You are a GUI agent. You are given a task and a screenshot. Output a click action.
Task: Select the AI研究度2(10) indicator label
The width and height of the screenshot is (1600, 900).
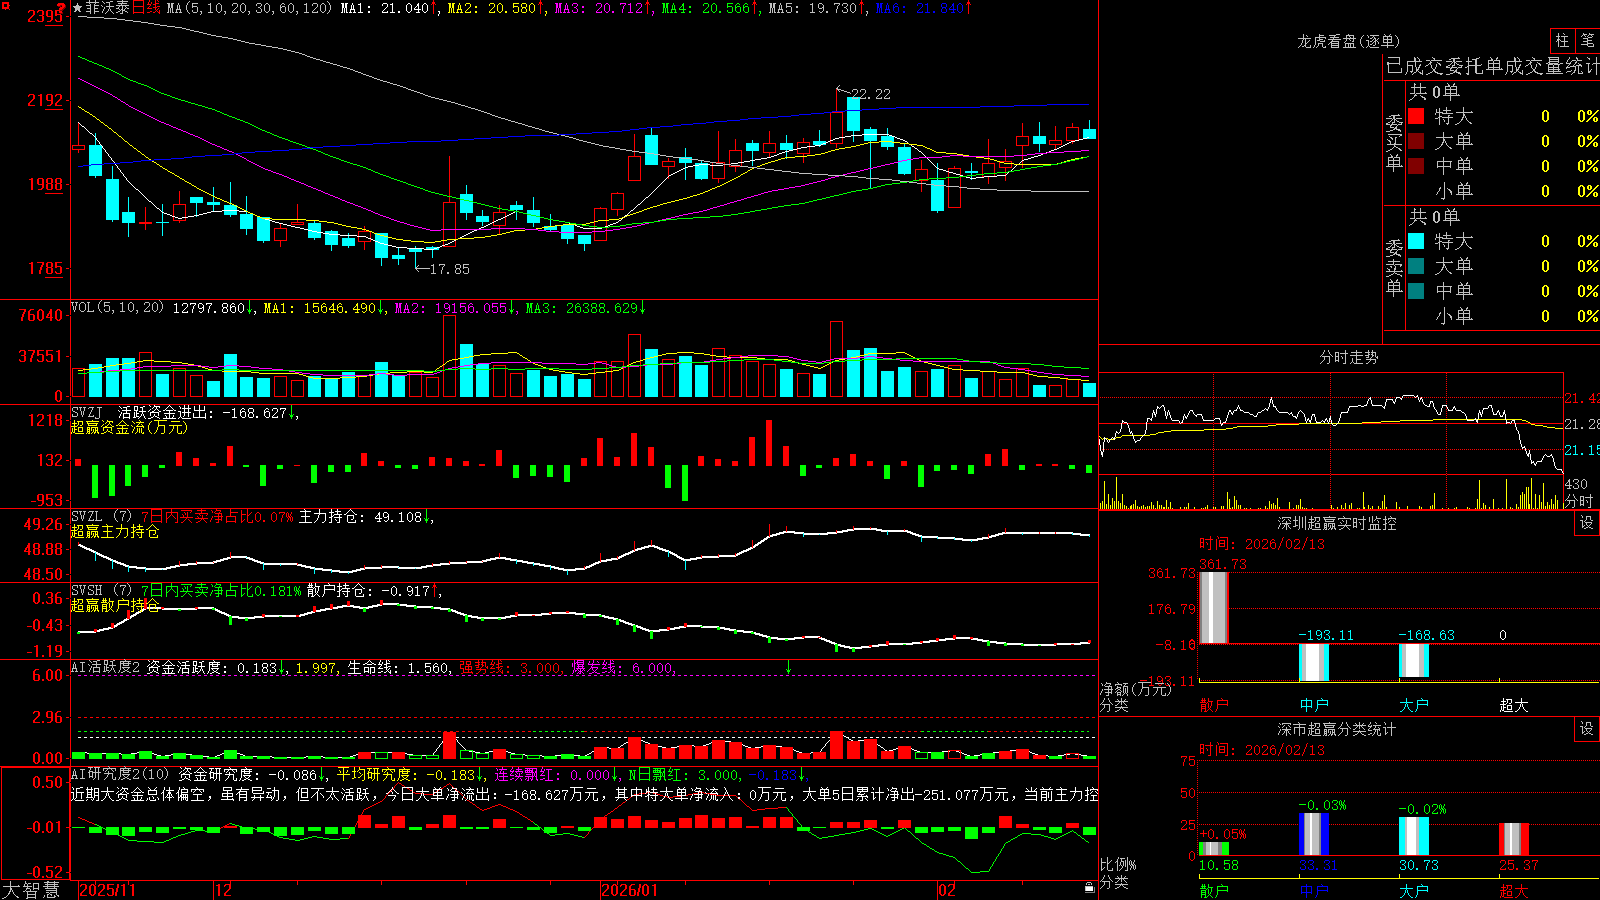120,774
